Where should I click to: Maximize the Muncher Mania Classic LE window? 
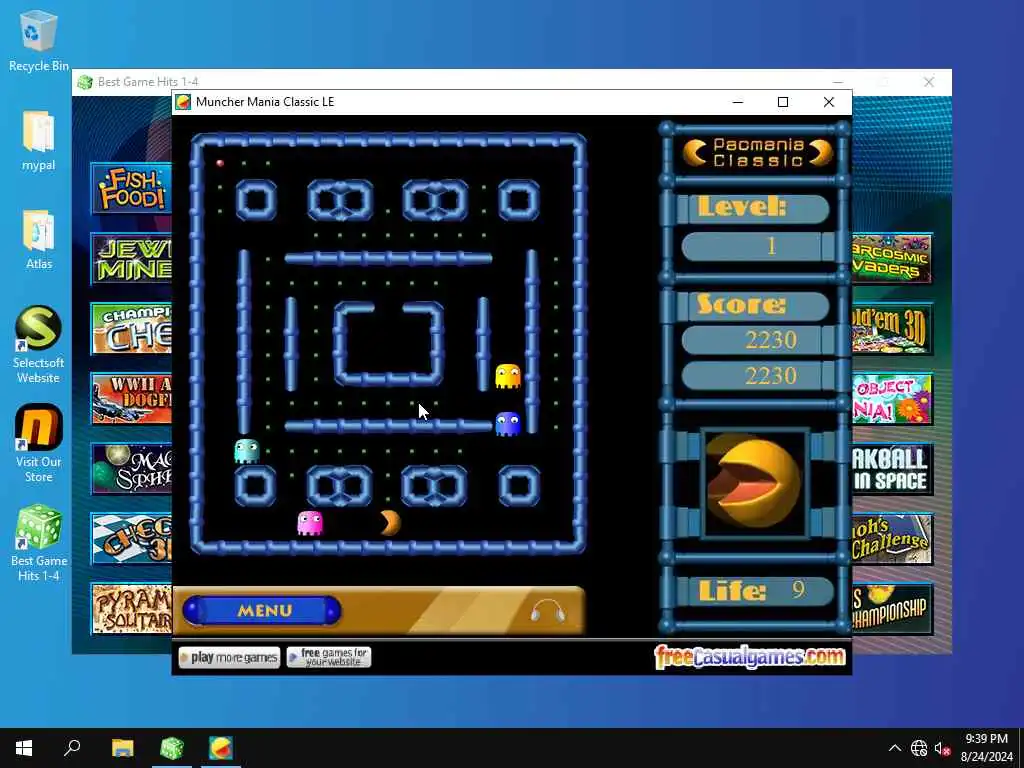(x=783, y=102)
